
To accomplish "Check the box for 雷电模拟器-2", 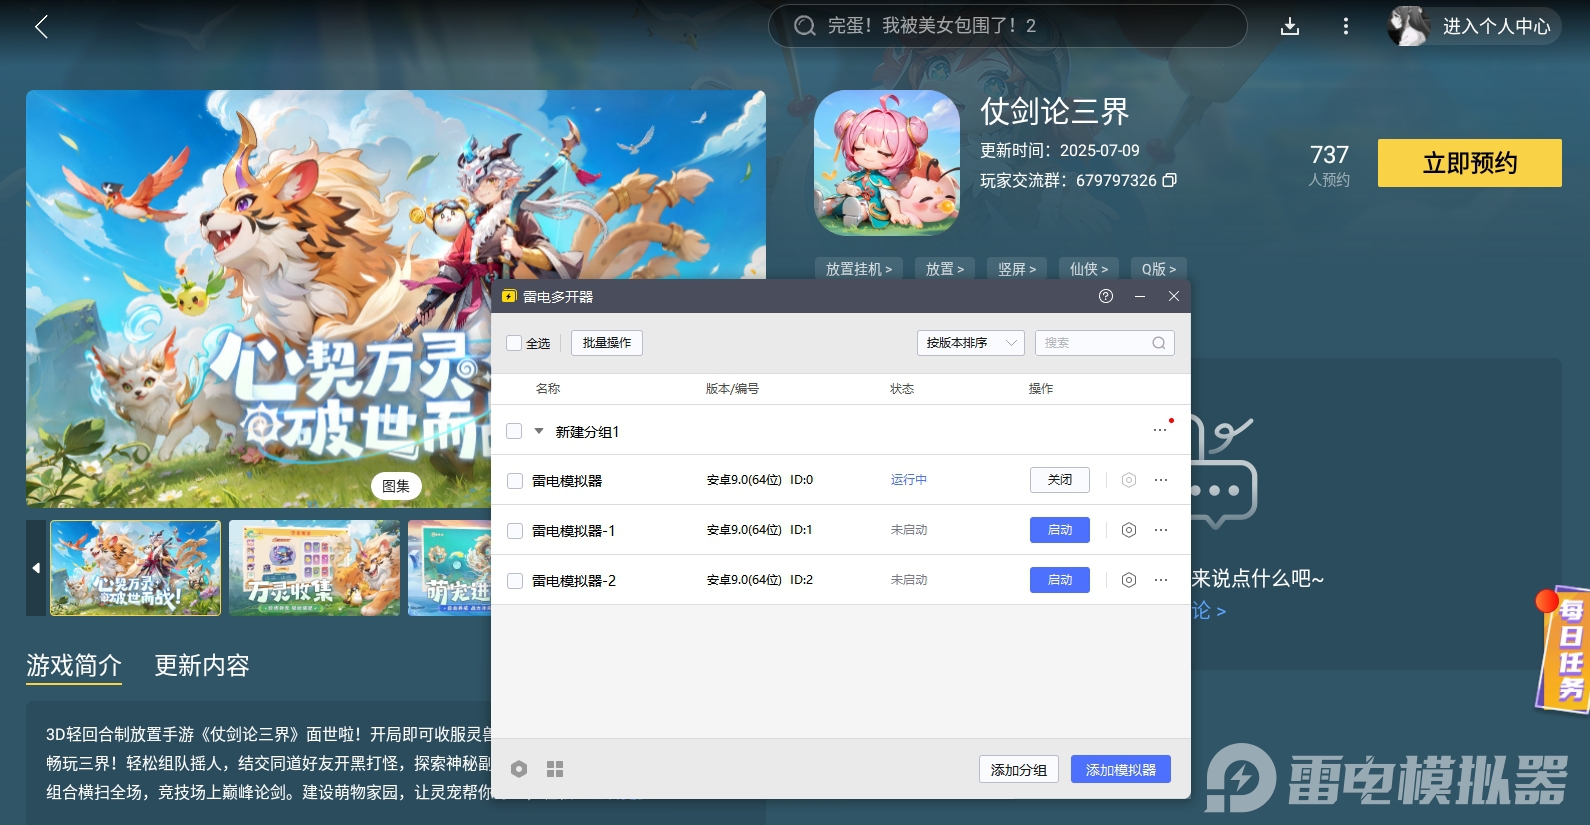I will [x=515, y=581].
